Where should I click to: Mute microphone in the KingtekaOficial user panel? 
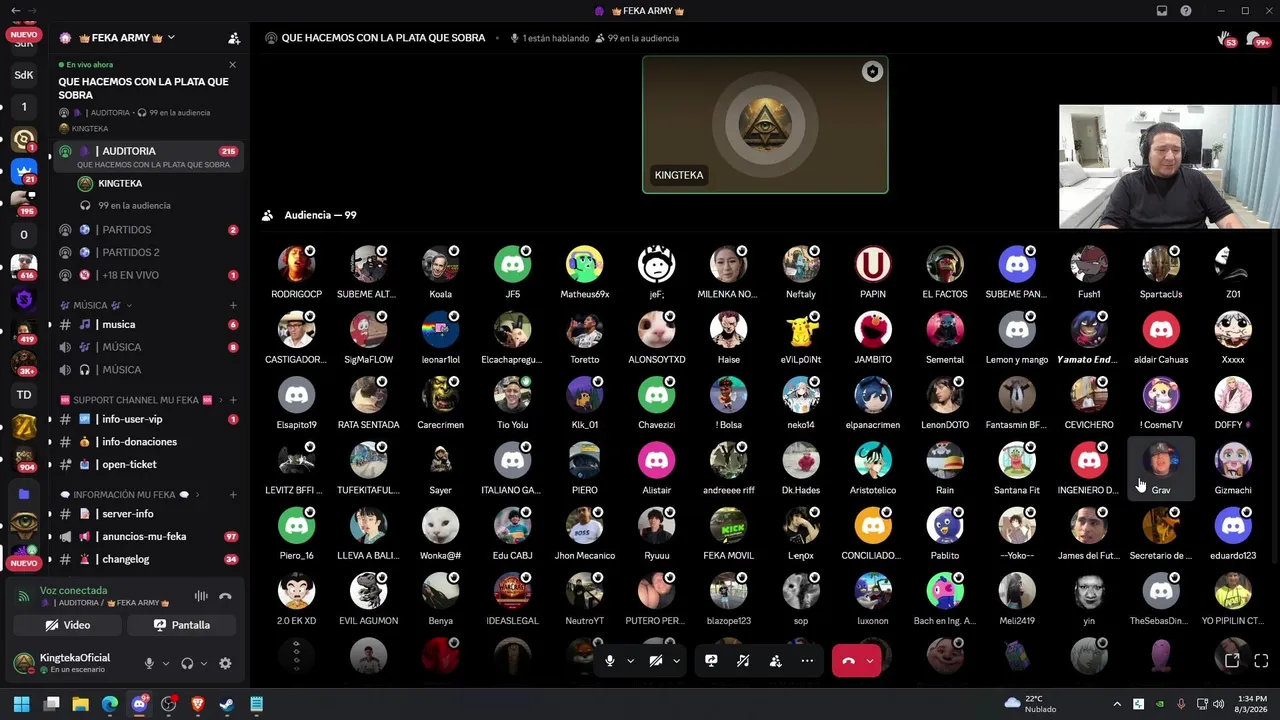tap(149, 663)
